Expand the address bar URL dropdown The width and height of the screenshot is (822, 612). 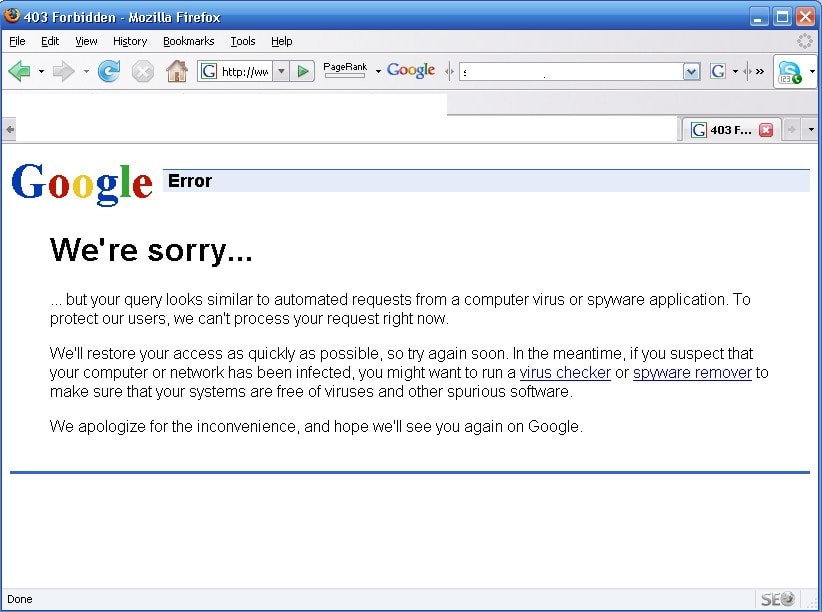point(282,71)
